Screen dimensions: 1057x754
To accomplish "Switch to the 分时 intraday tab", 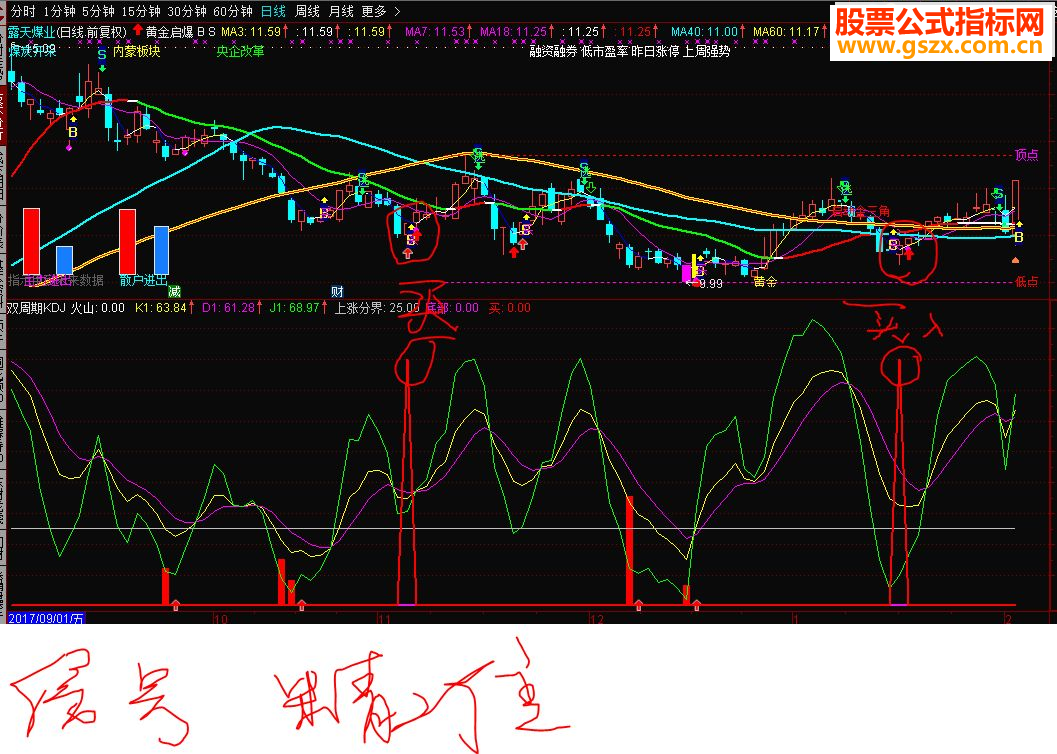I will click(x=24, y=11).
